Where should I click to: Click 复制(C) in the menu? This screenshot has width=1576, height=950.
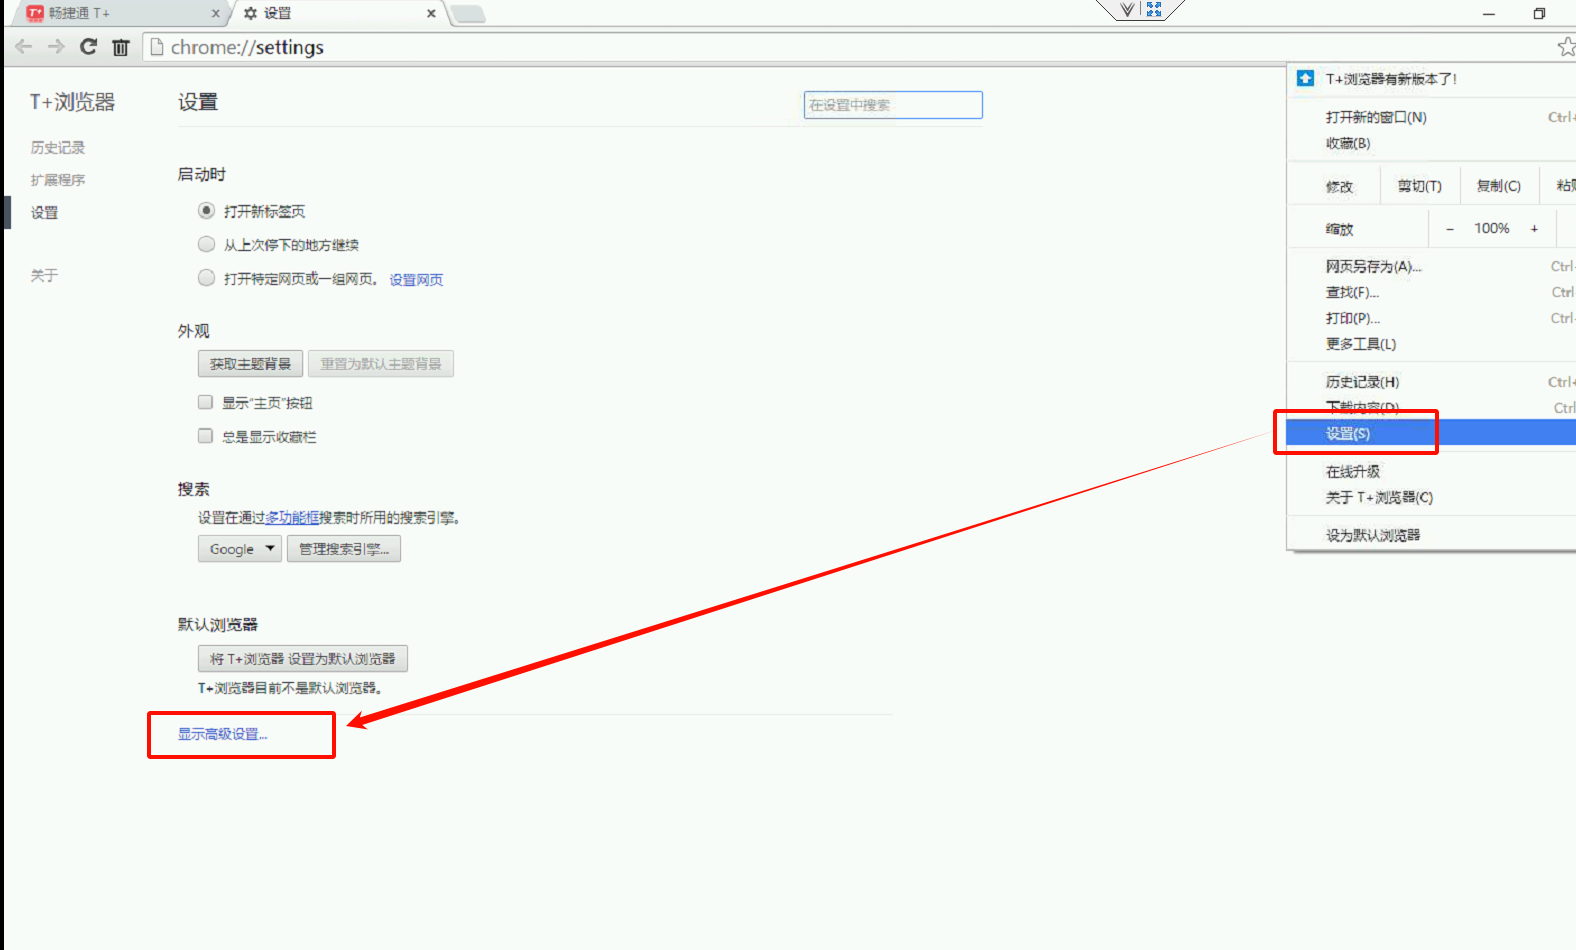tap(1499, 186)
